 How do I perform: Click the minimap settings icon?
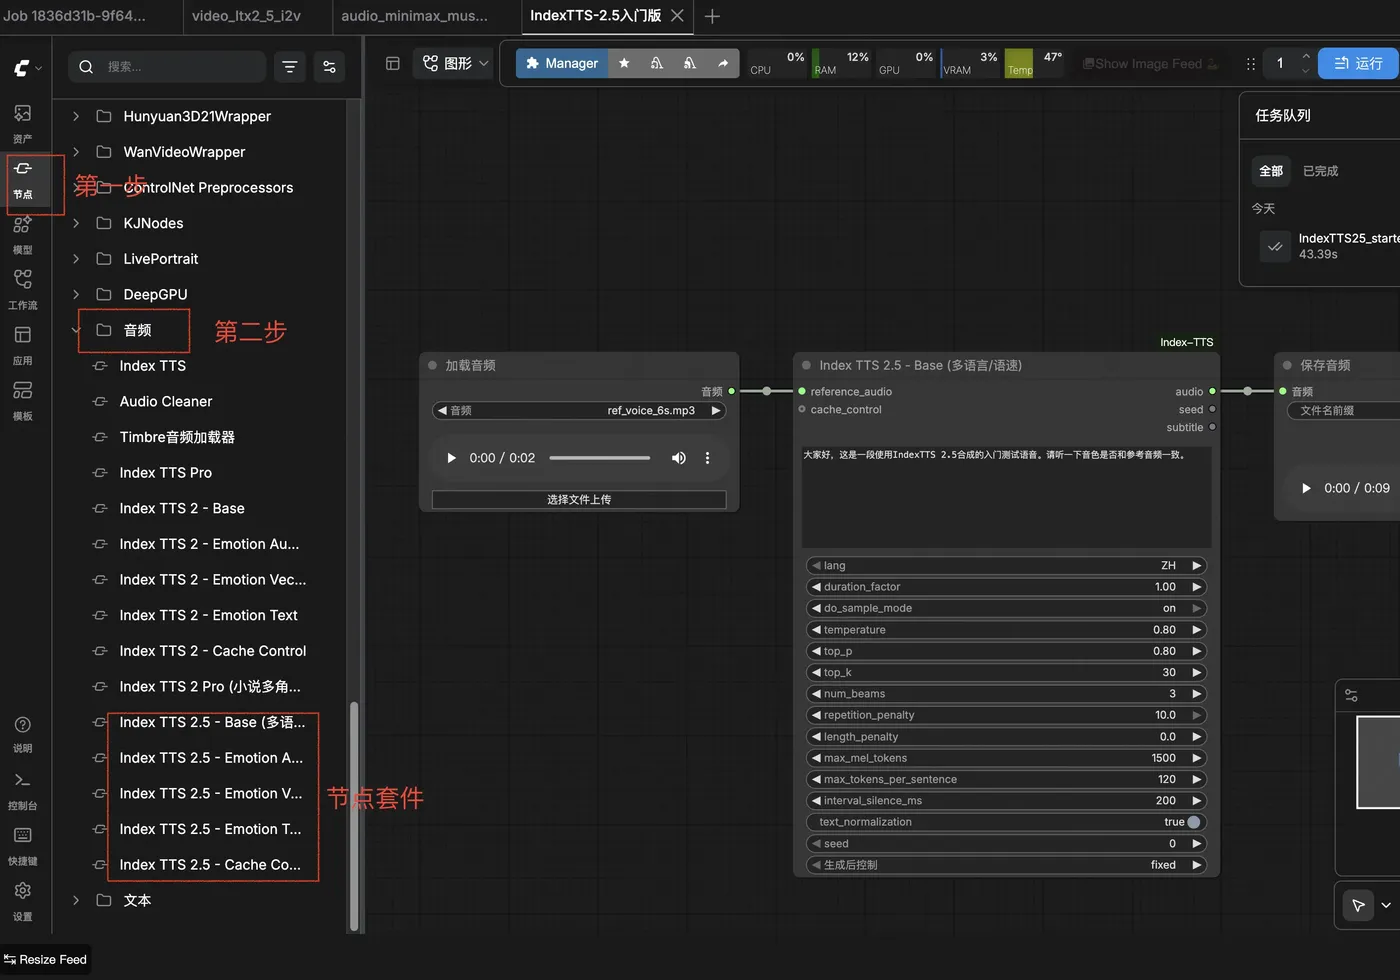[1351, 695]
